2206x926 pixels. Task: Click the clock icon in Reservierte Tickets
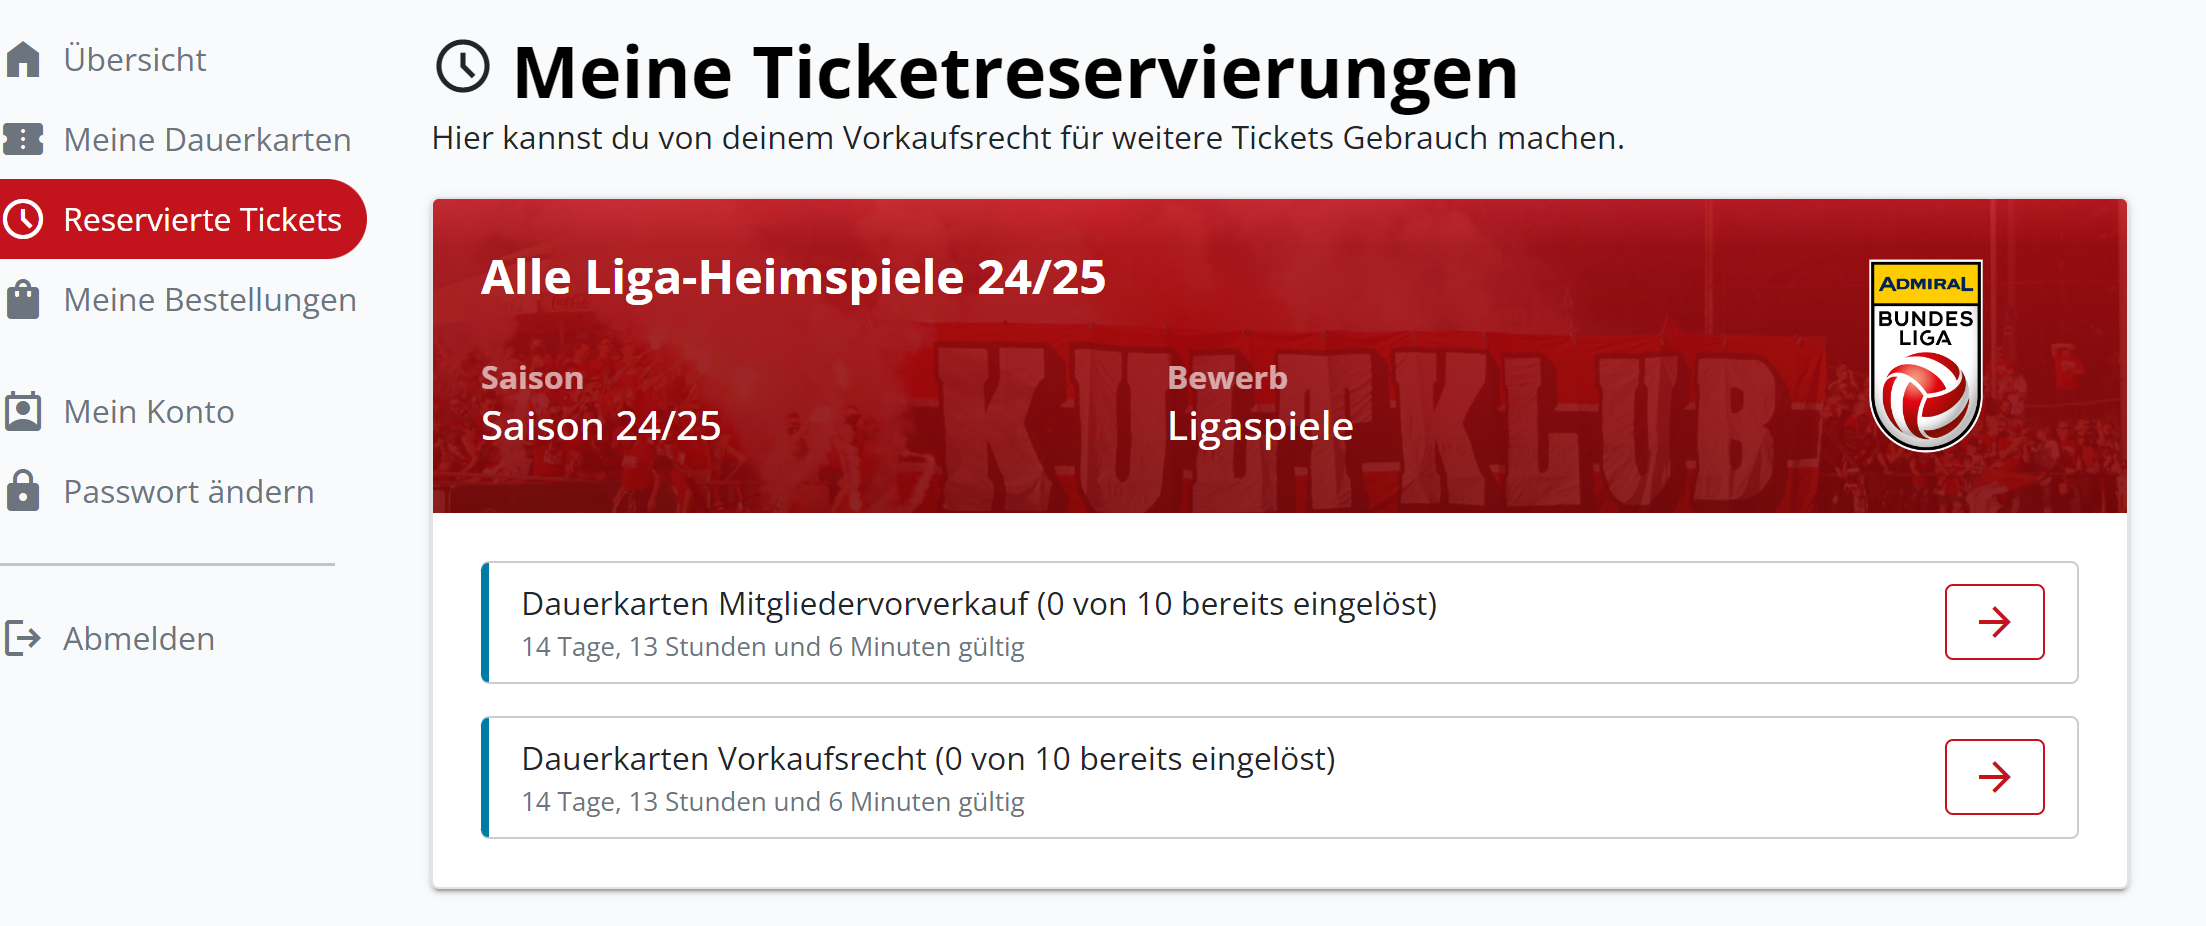[23, 219]
